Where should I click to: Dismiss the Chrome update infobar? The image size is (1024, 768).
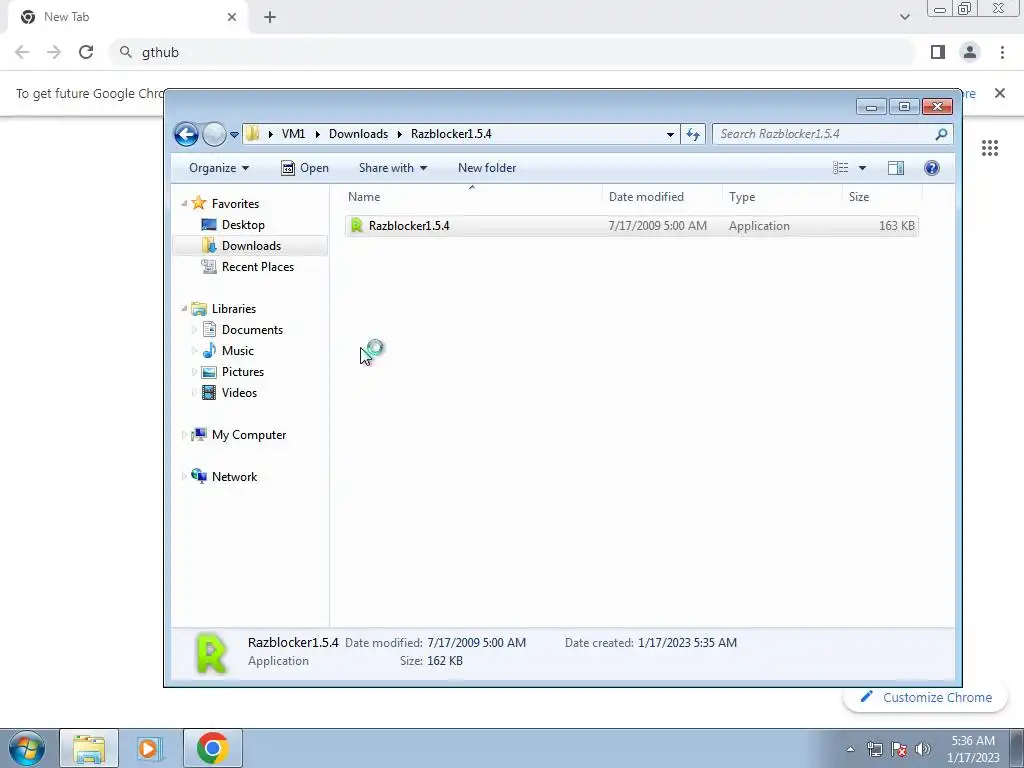1000,93
